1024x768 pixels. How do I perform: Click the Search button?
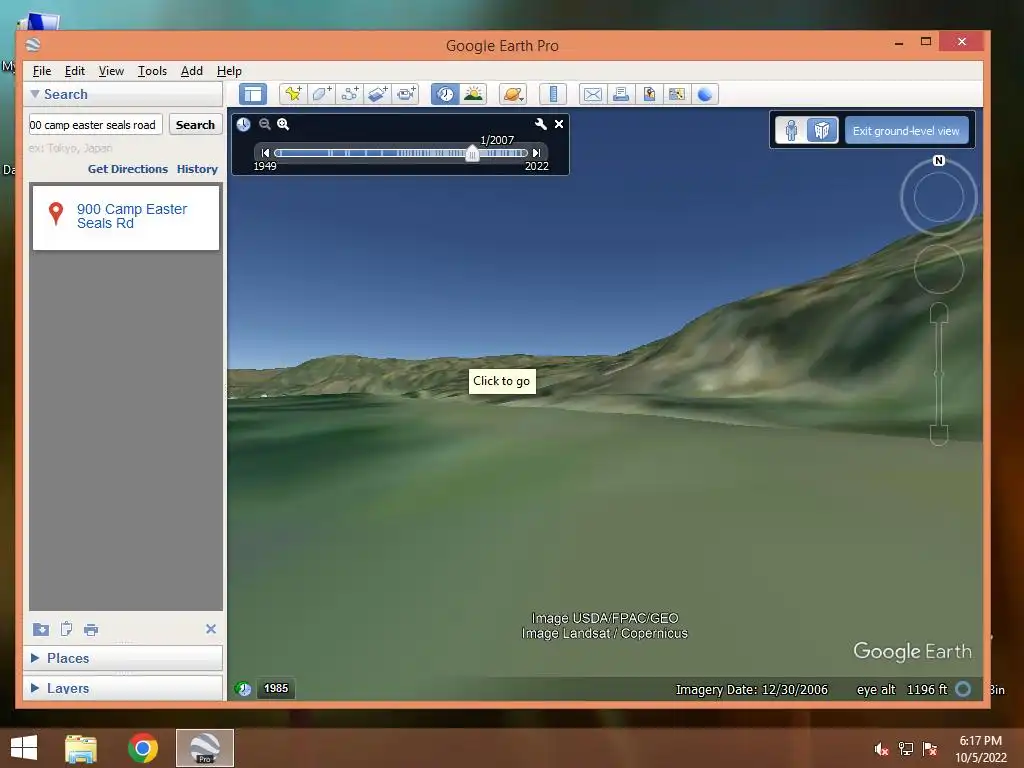[195, 125]
